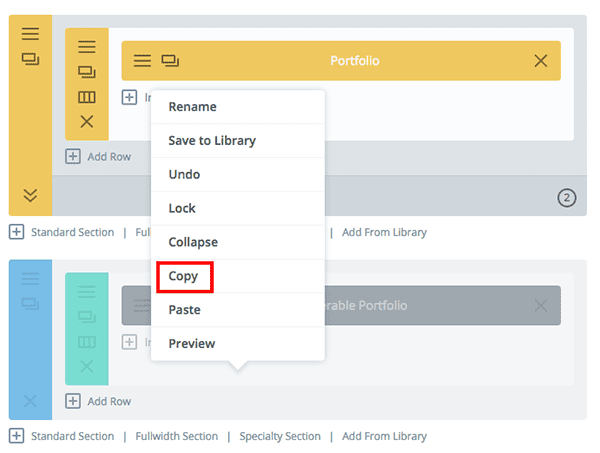Delete the Portfolio module with its X
This screenshot has width=600, height=453.
click(541, 61)
